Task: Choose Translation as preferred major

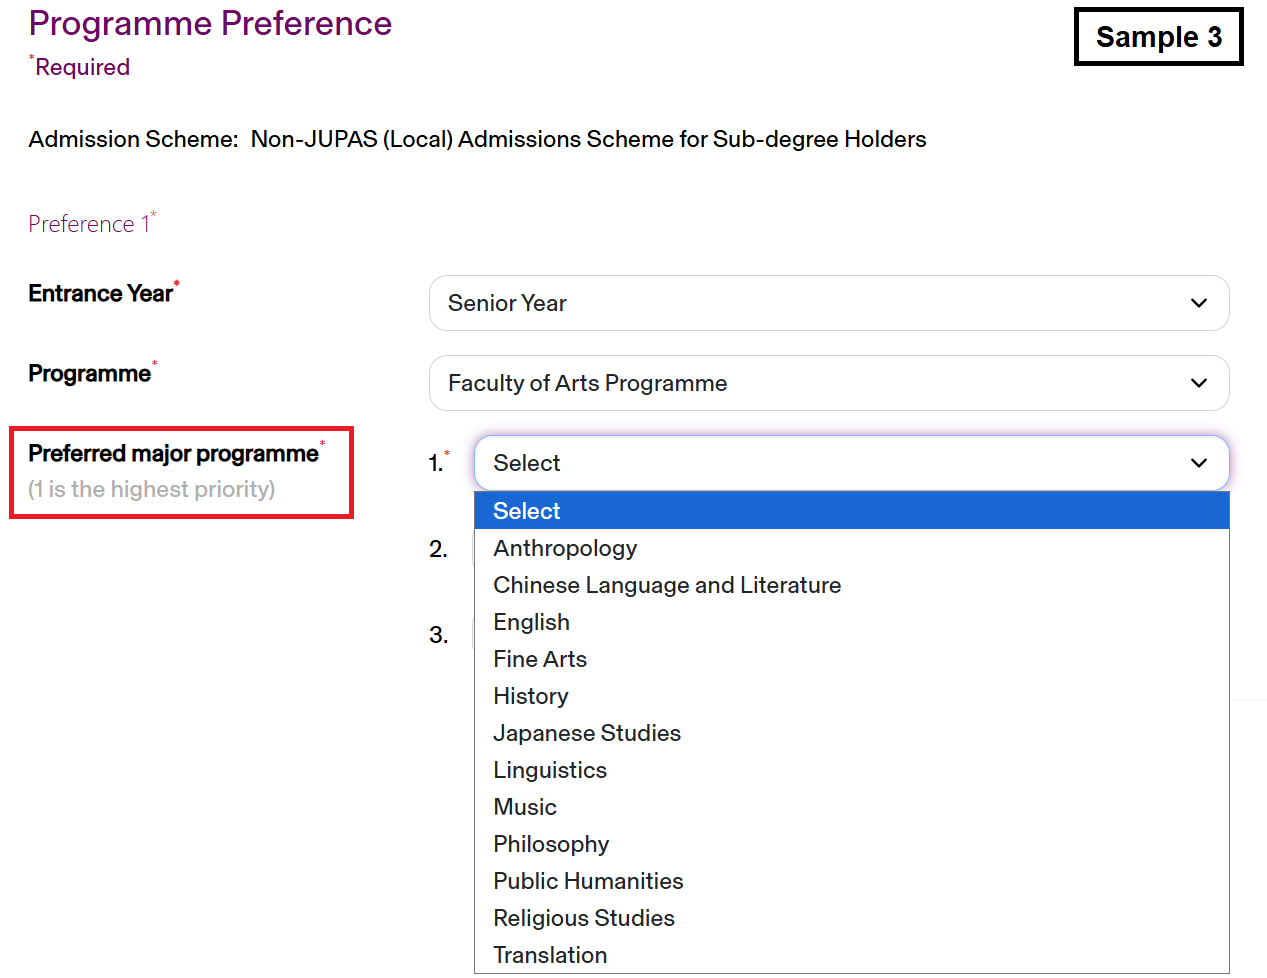Action: [x=550, y=955]
